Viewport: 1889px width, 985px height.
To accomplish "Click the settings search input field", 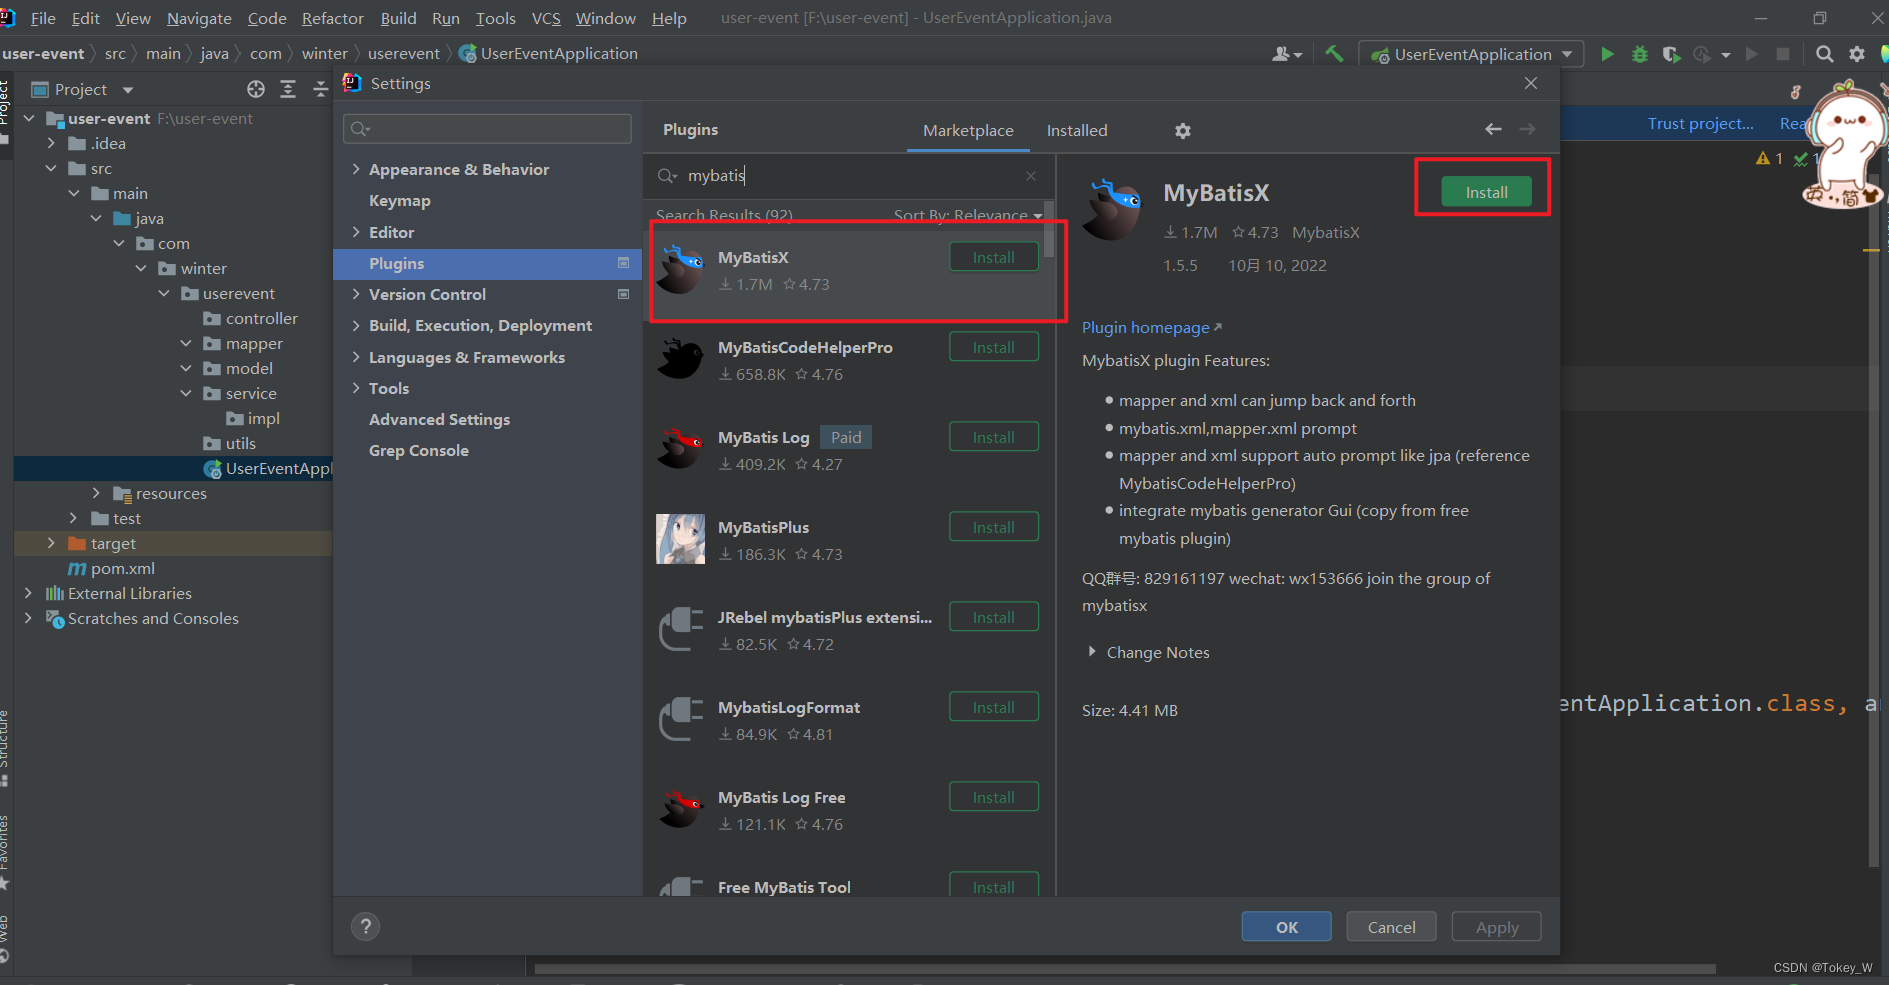I will [487, 129].
